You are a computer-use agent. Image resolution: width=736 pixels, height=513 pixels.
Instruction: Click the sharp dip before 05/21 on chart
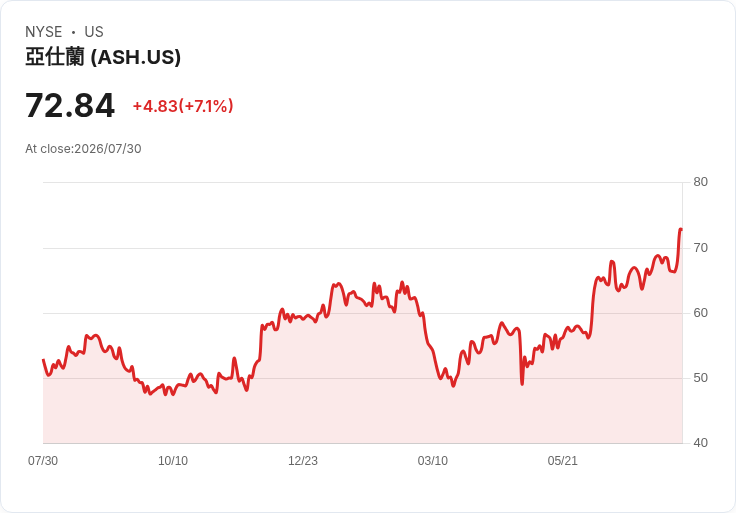tap(522, 384)
